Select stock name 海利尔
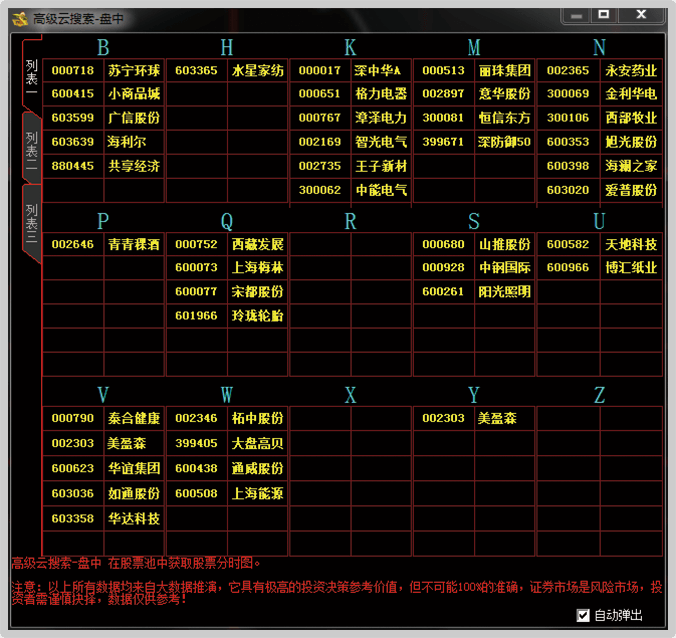 (127, 142)
